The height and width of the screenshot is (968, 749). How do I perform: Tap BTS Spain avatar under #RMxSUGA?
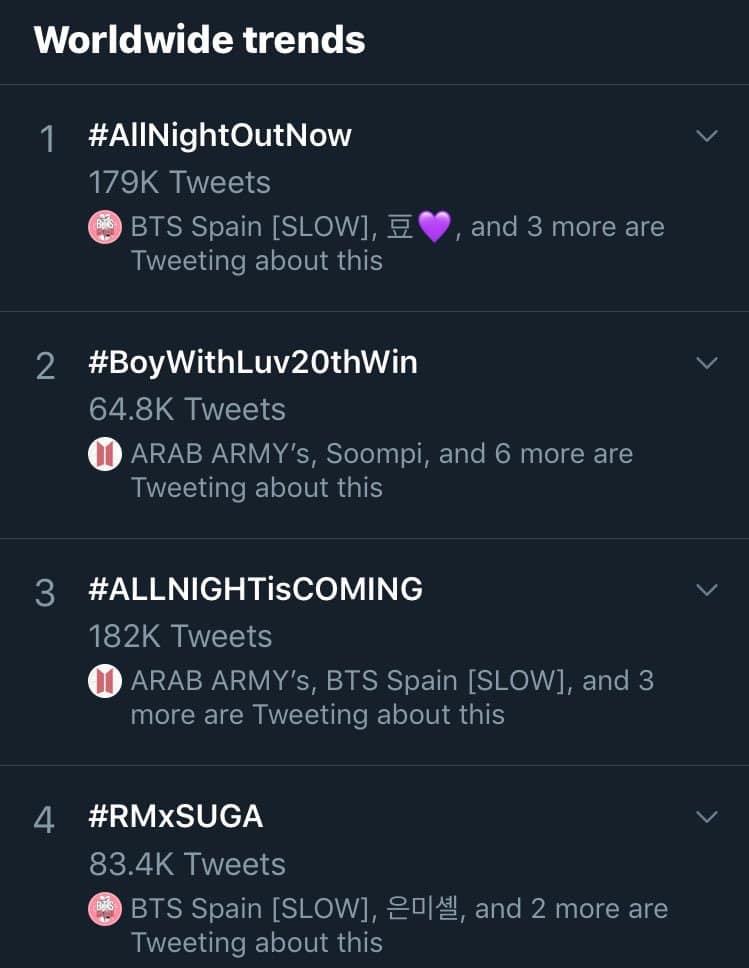pos(105,909)
